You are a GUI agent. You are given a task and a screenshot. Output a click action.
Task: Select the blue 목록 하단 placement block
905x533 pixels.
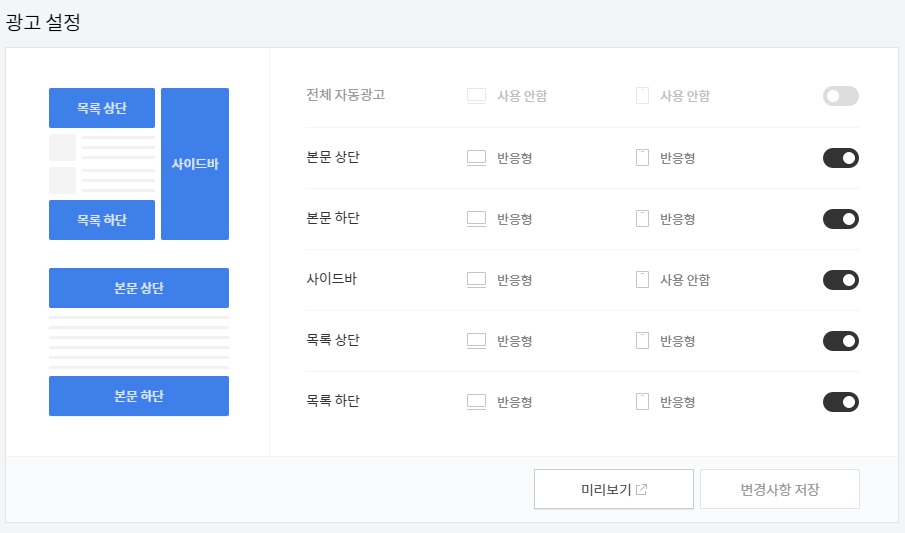click(102, 220)
